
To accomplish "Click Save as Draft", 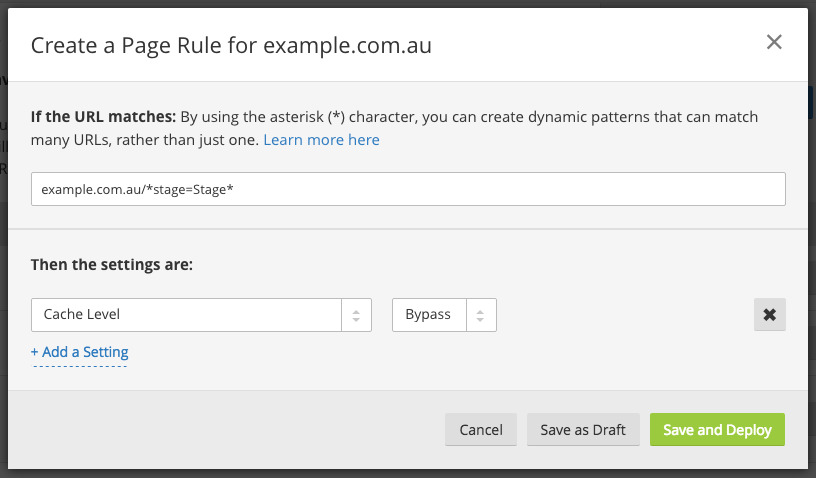I will point(583,430).
